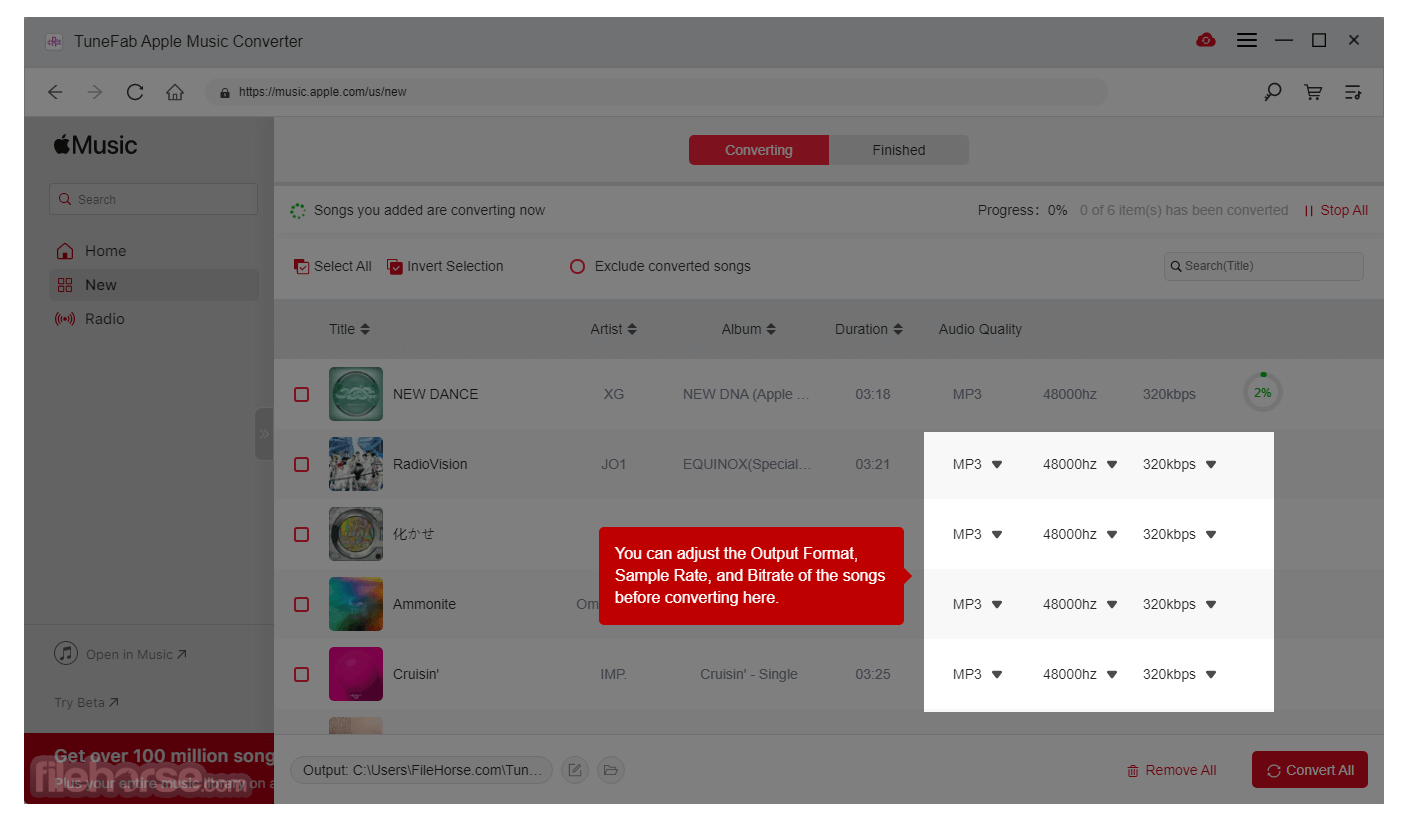The height and width of the screenshot is (828, 1415).
Task: Enable Exclude converted songs radio option
Action: click(x=577, y=267)
